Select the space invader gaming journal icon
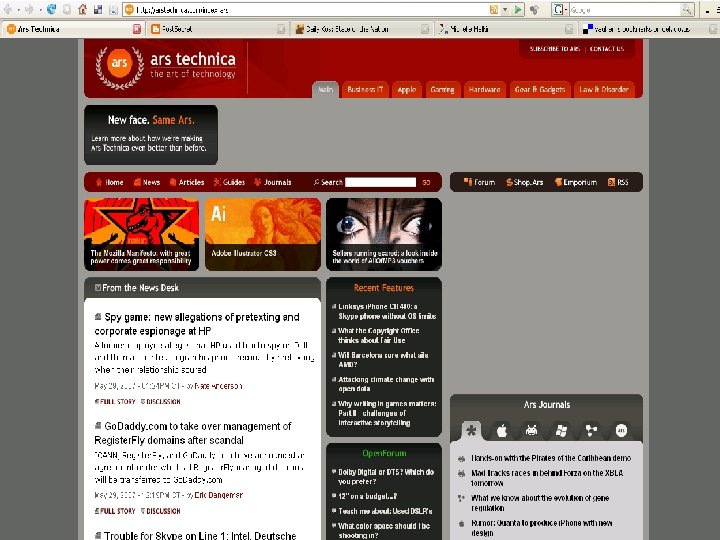720x540 pixels. tap(531, 431)
